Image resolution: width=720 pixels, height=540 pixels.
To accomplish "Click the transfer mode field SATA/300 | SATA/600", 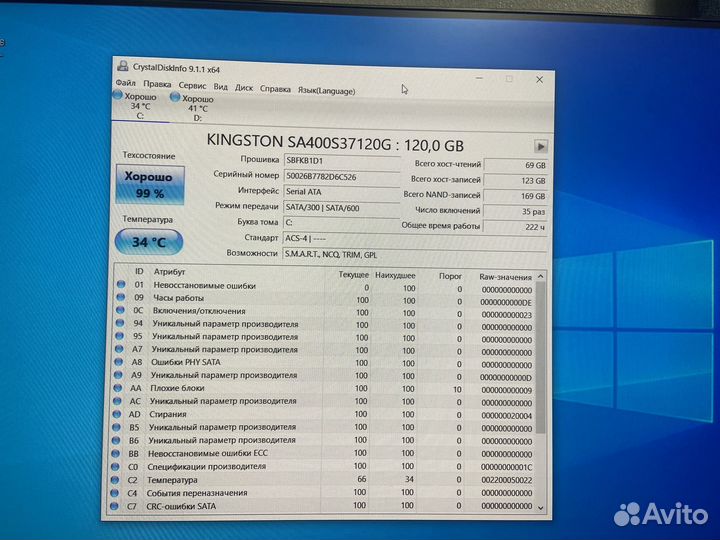I will (x=342, y=208).
